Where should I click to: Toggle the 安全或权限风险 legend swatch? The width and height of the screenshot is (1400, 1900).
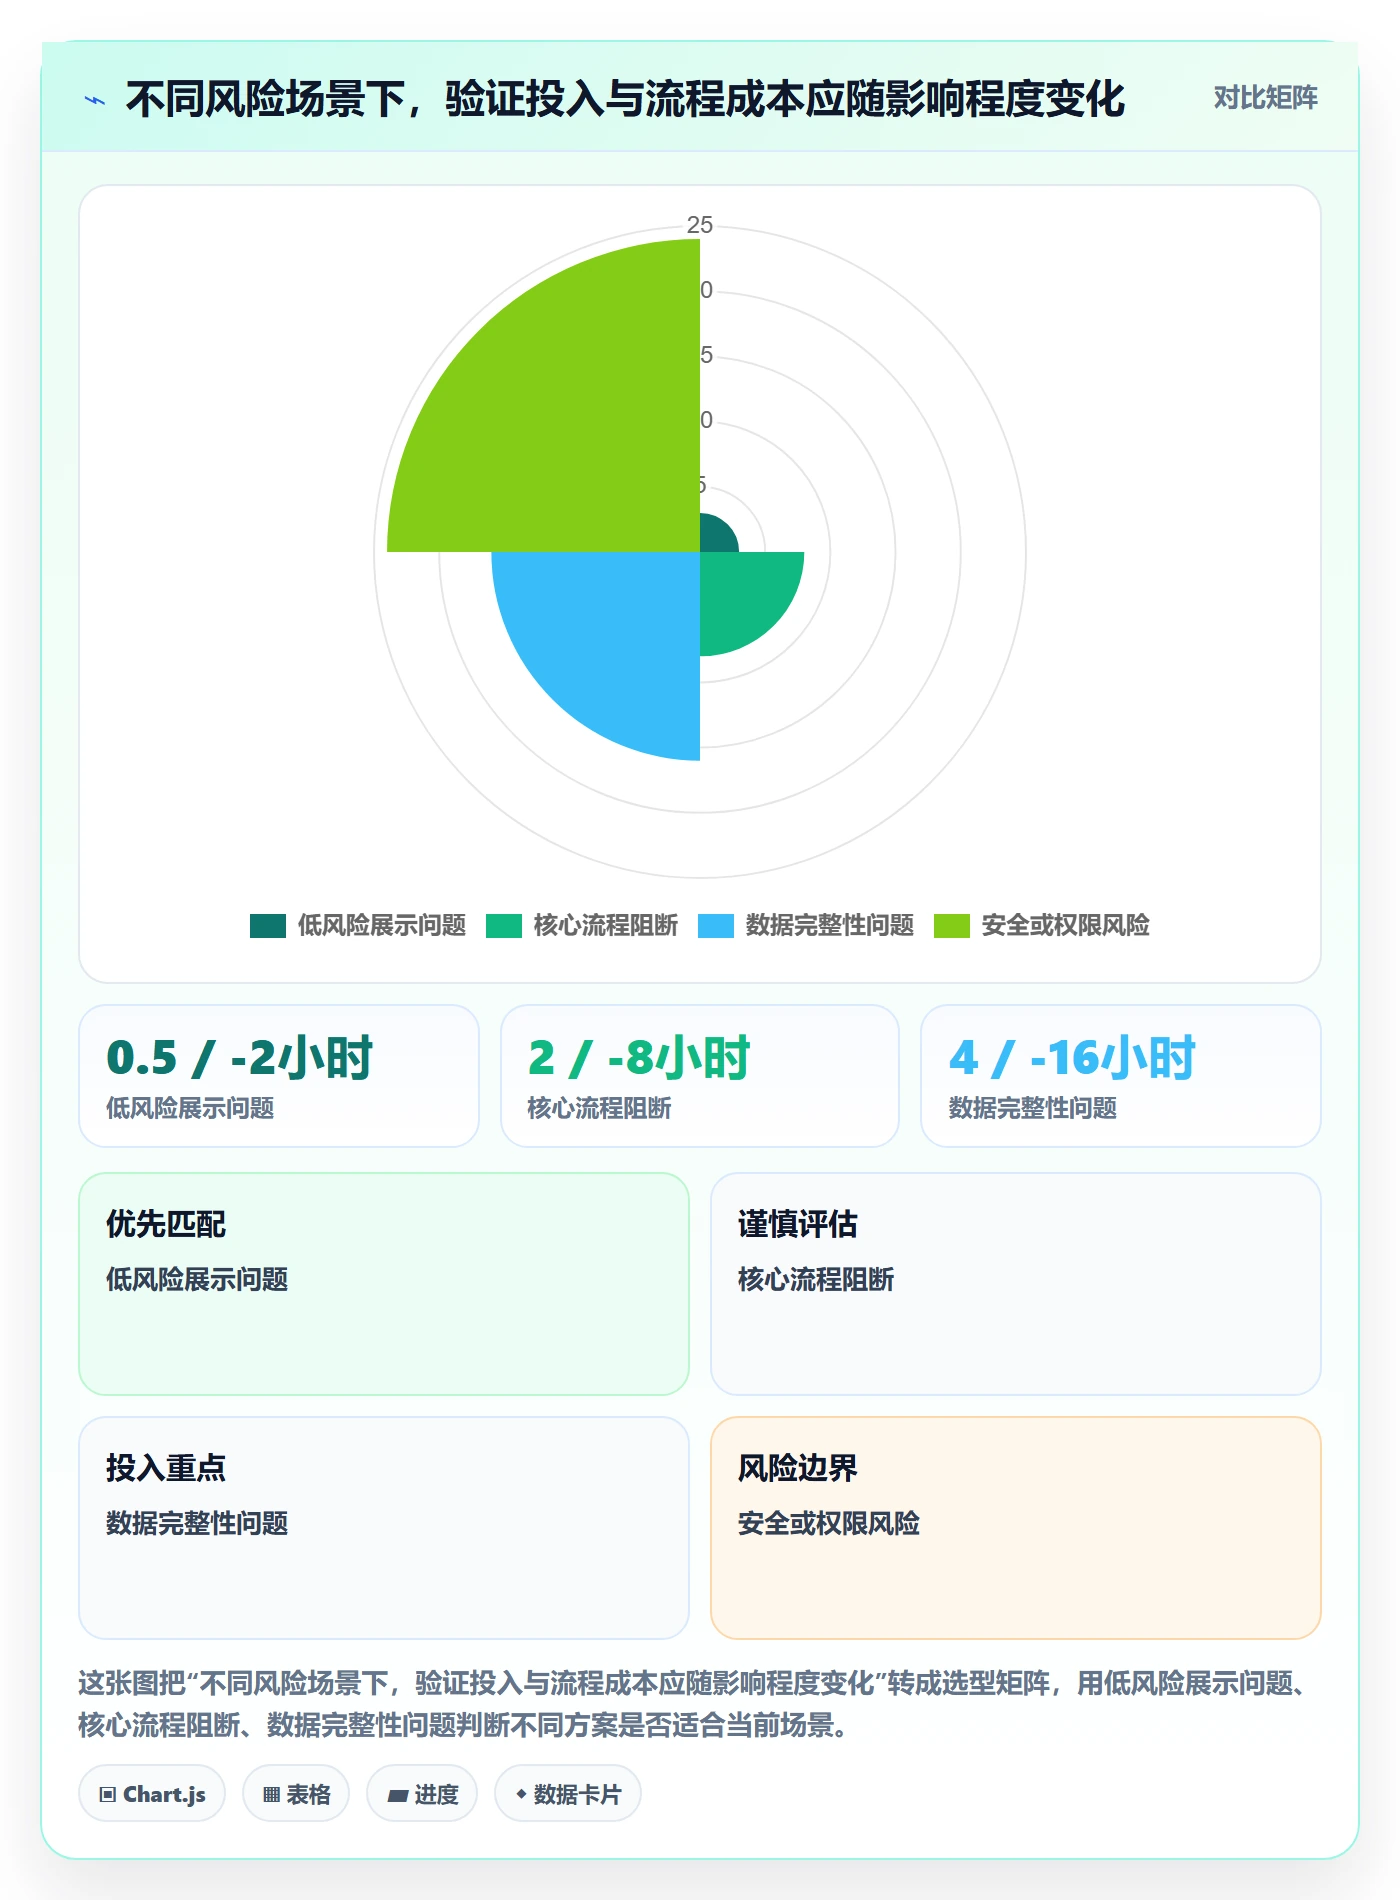point(952,926)
